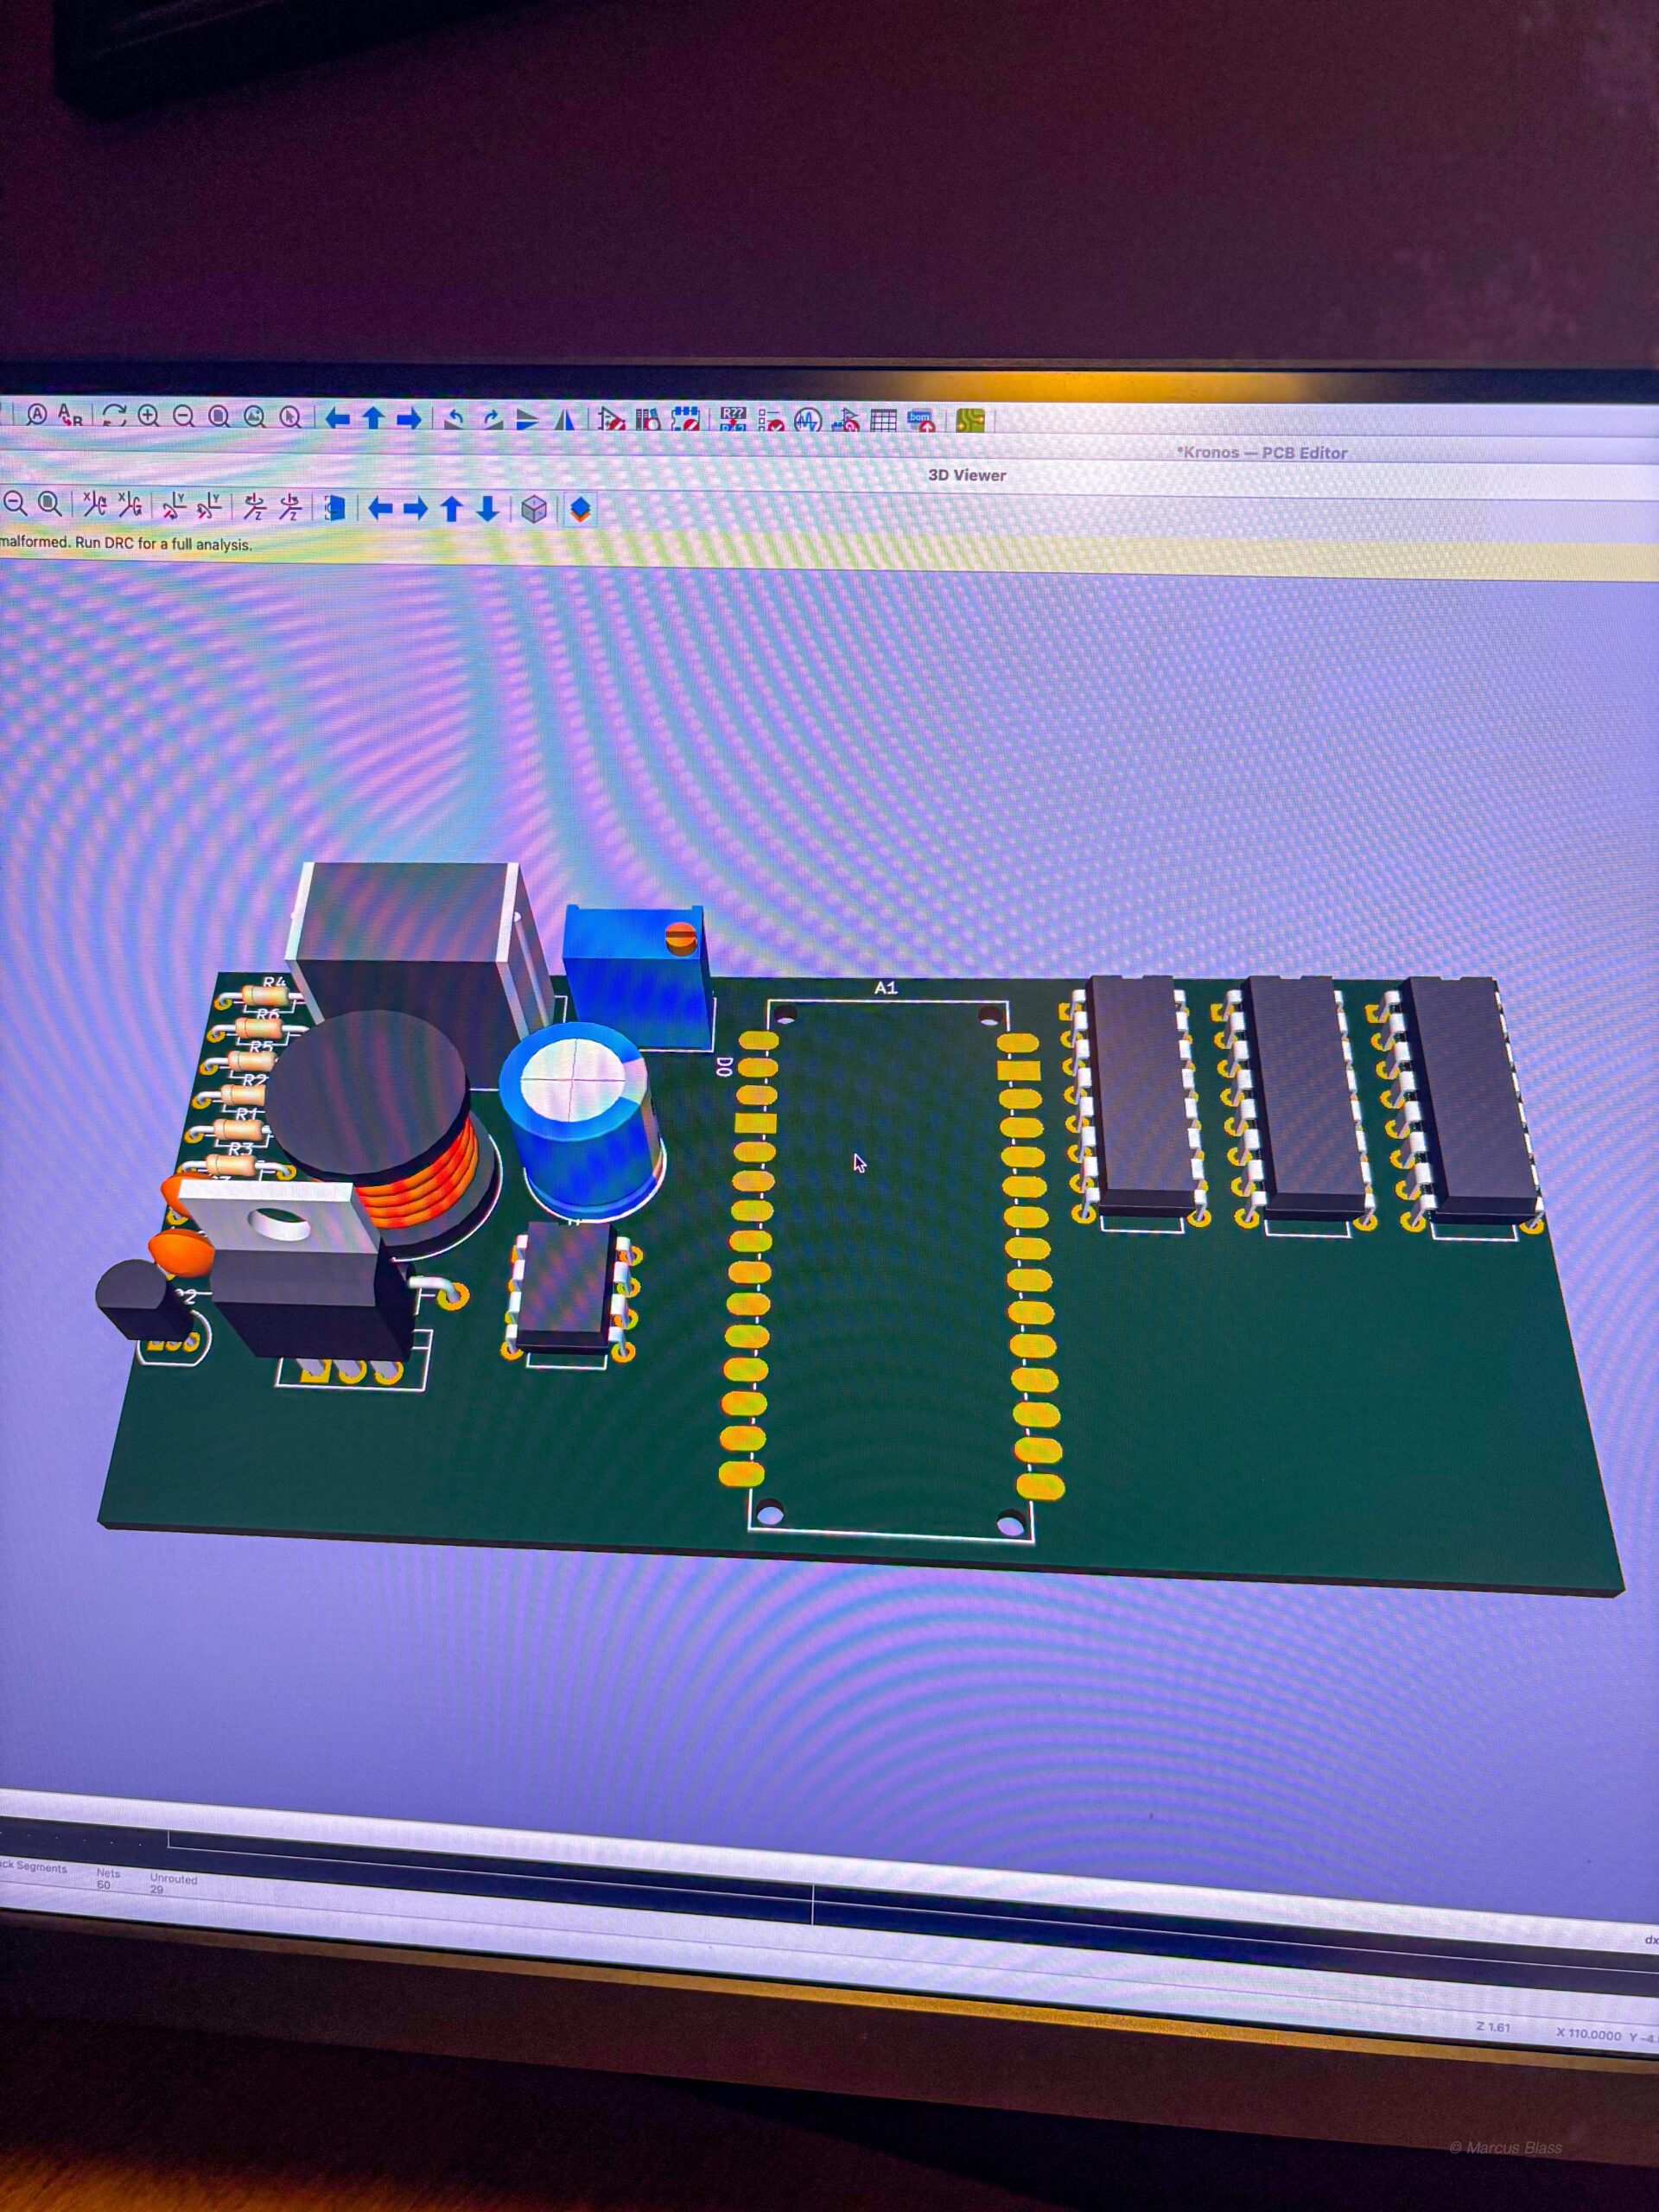Open the R?? annotation tool icon

732,419
